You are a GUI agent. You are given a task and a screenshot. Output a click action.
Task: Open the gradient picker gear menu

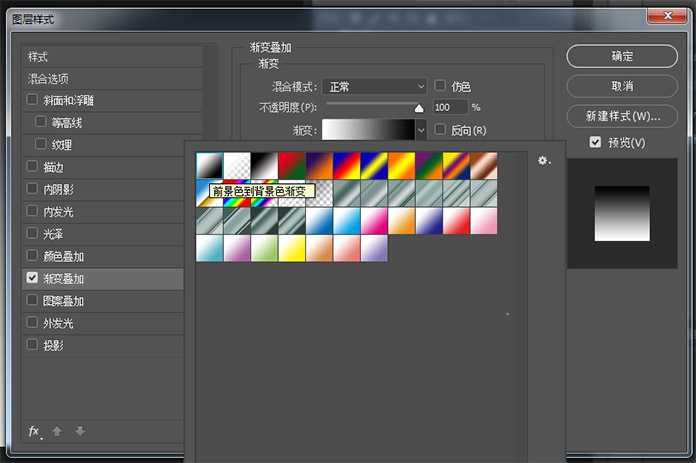pos(544,160)
